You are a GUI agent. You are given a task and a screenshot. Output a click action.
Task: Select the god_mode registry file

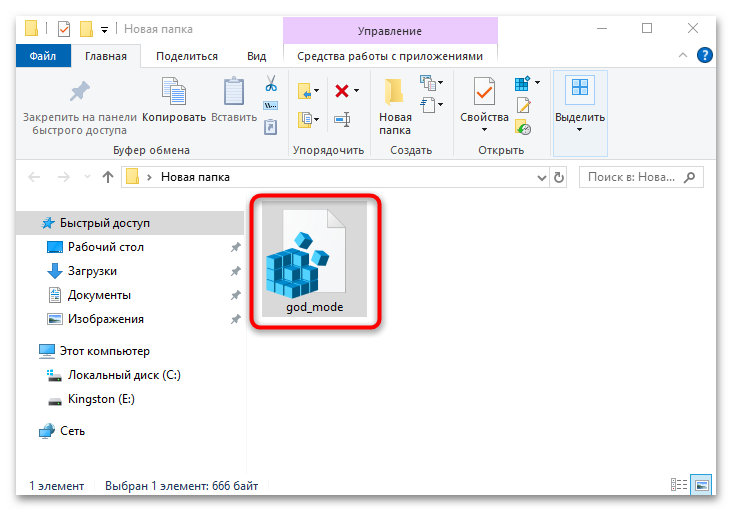tap(315, 259)
